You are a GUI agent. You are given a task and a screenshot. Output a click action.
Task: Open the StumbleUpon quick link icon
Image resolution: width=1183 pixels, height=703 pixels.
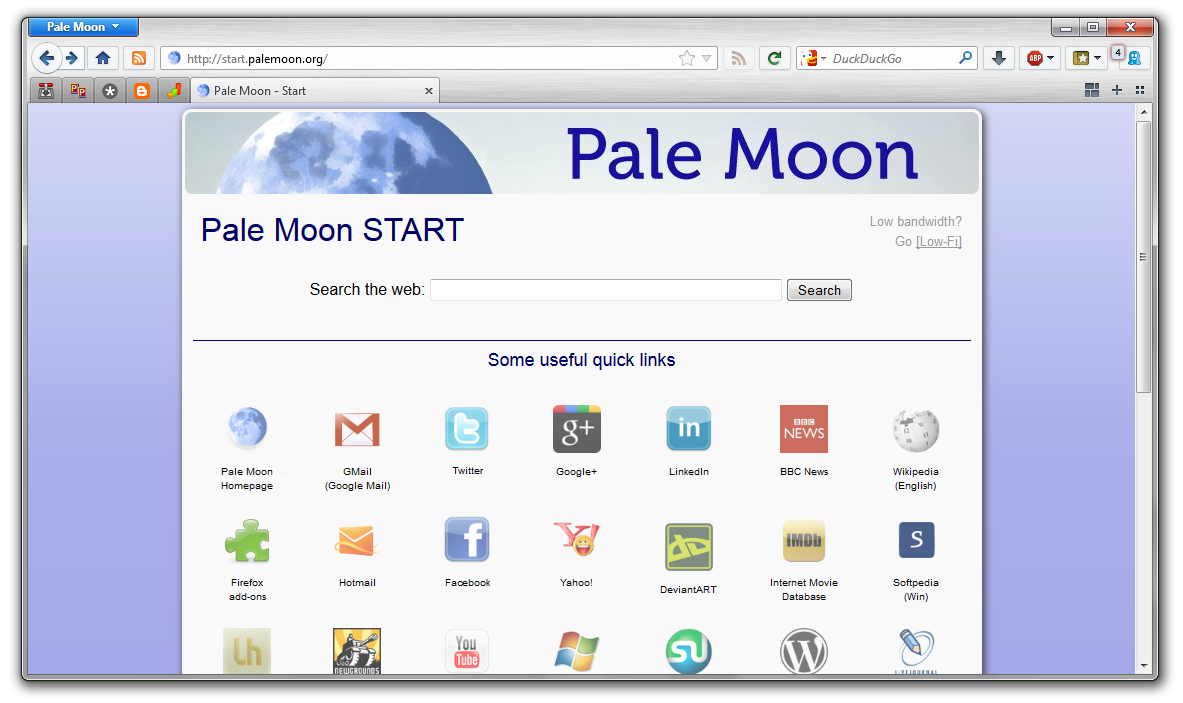tap(688, 651)
